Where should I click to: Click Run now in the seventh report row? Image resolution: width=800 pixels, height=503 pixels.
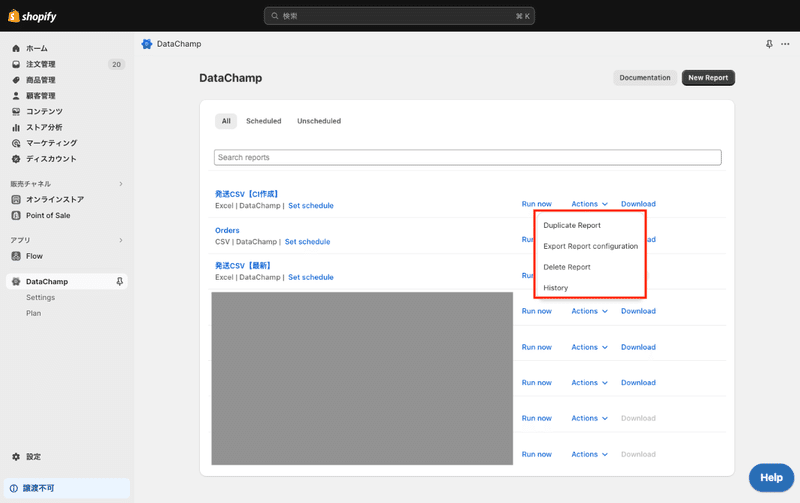tap(537, 418)
